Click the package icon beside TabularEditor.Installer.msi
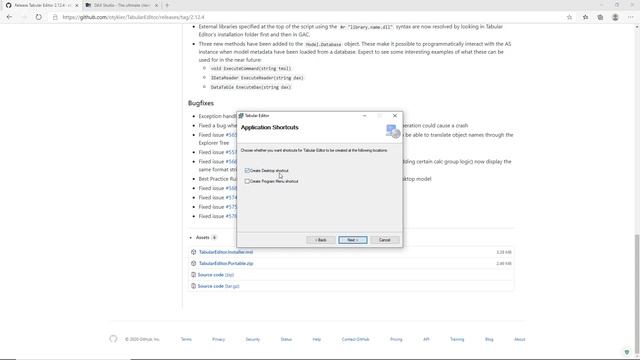The height and width of the screenshot is (360, 640). tap(193, 252)
